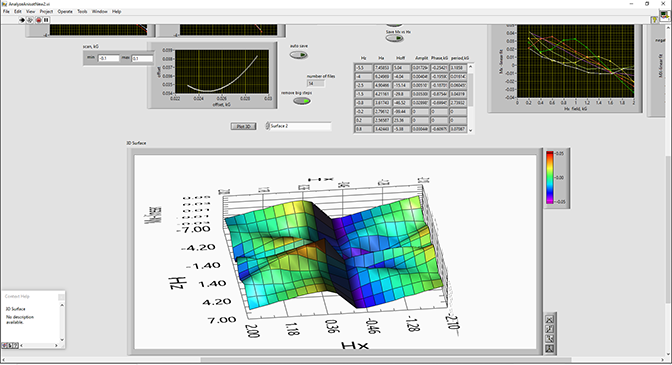
Task: Click the scan min input field
Action: 108,58
